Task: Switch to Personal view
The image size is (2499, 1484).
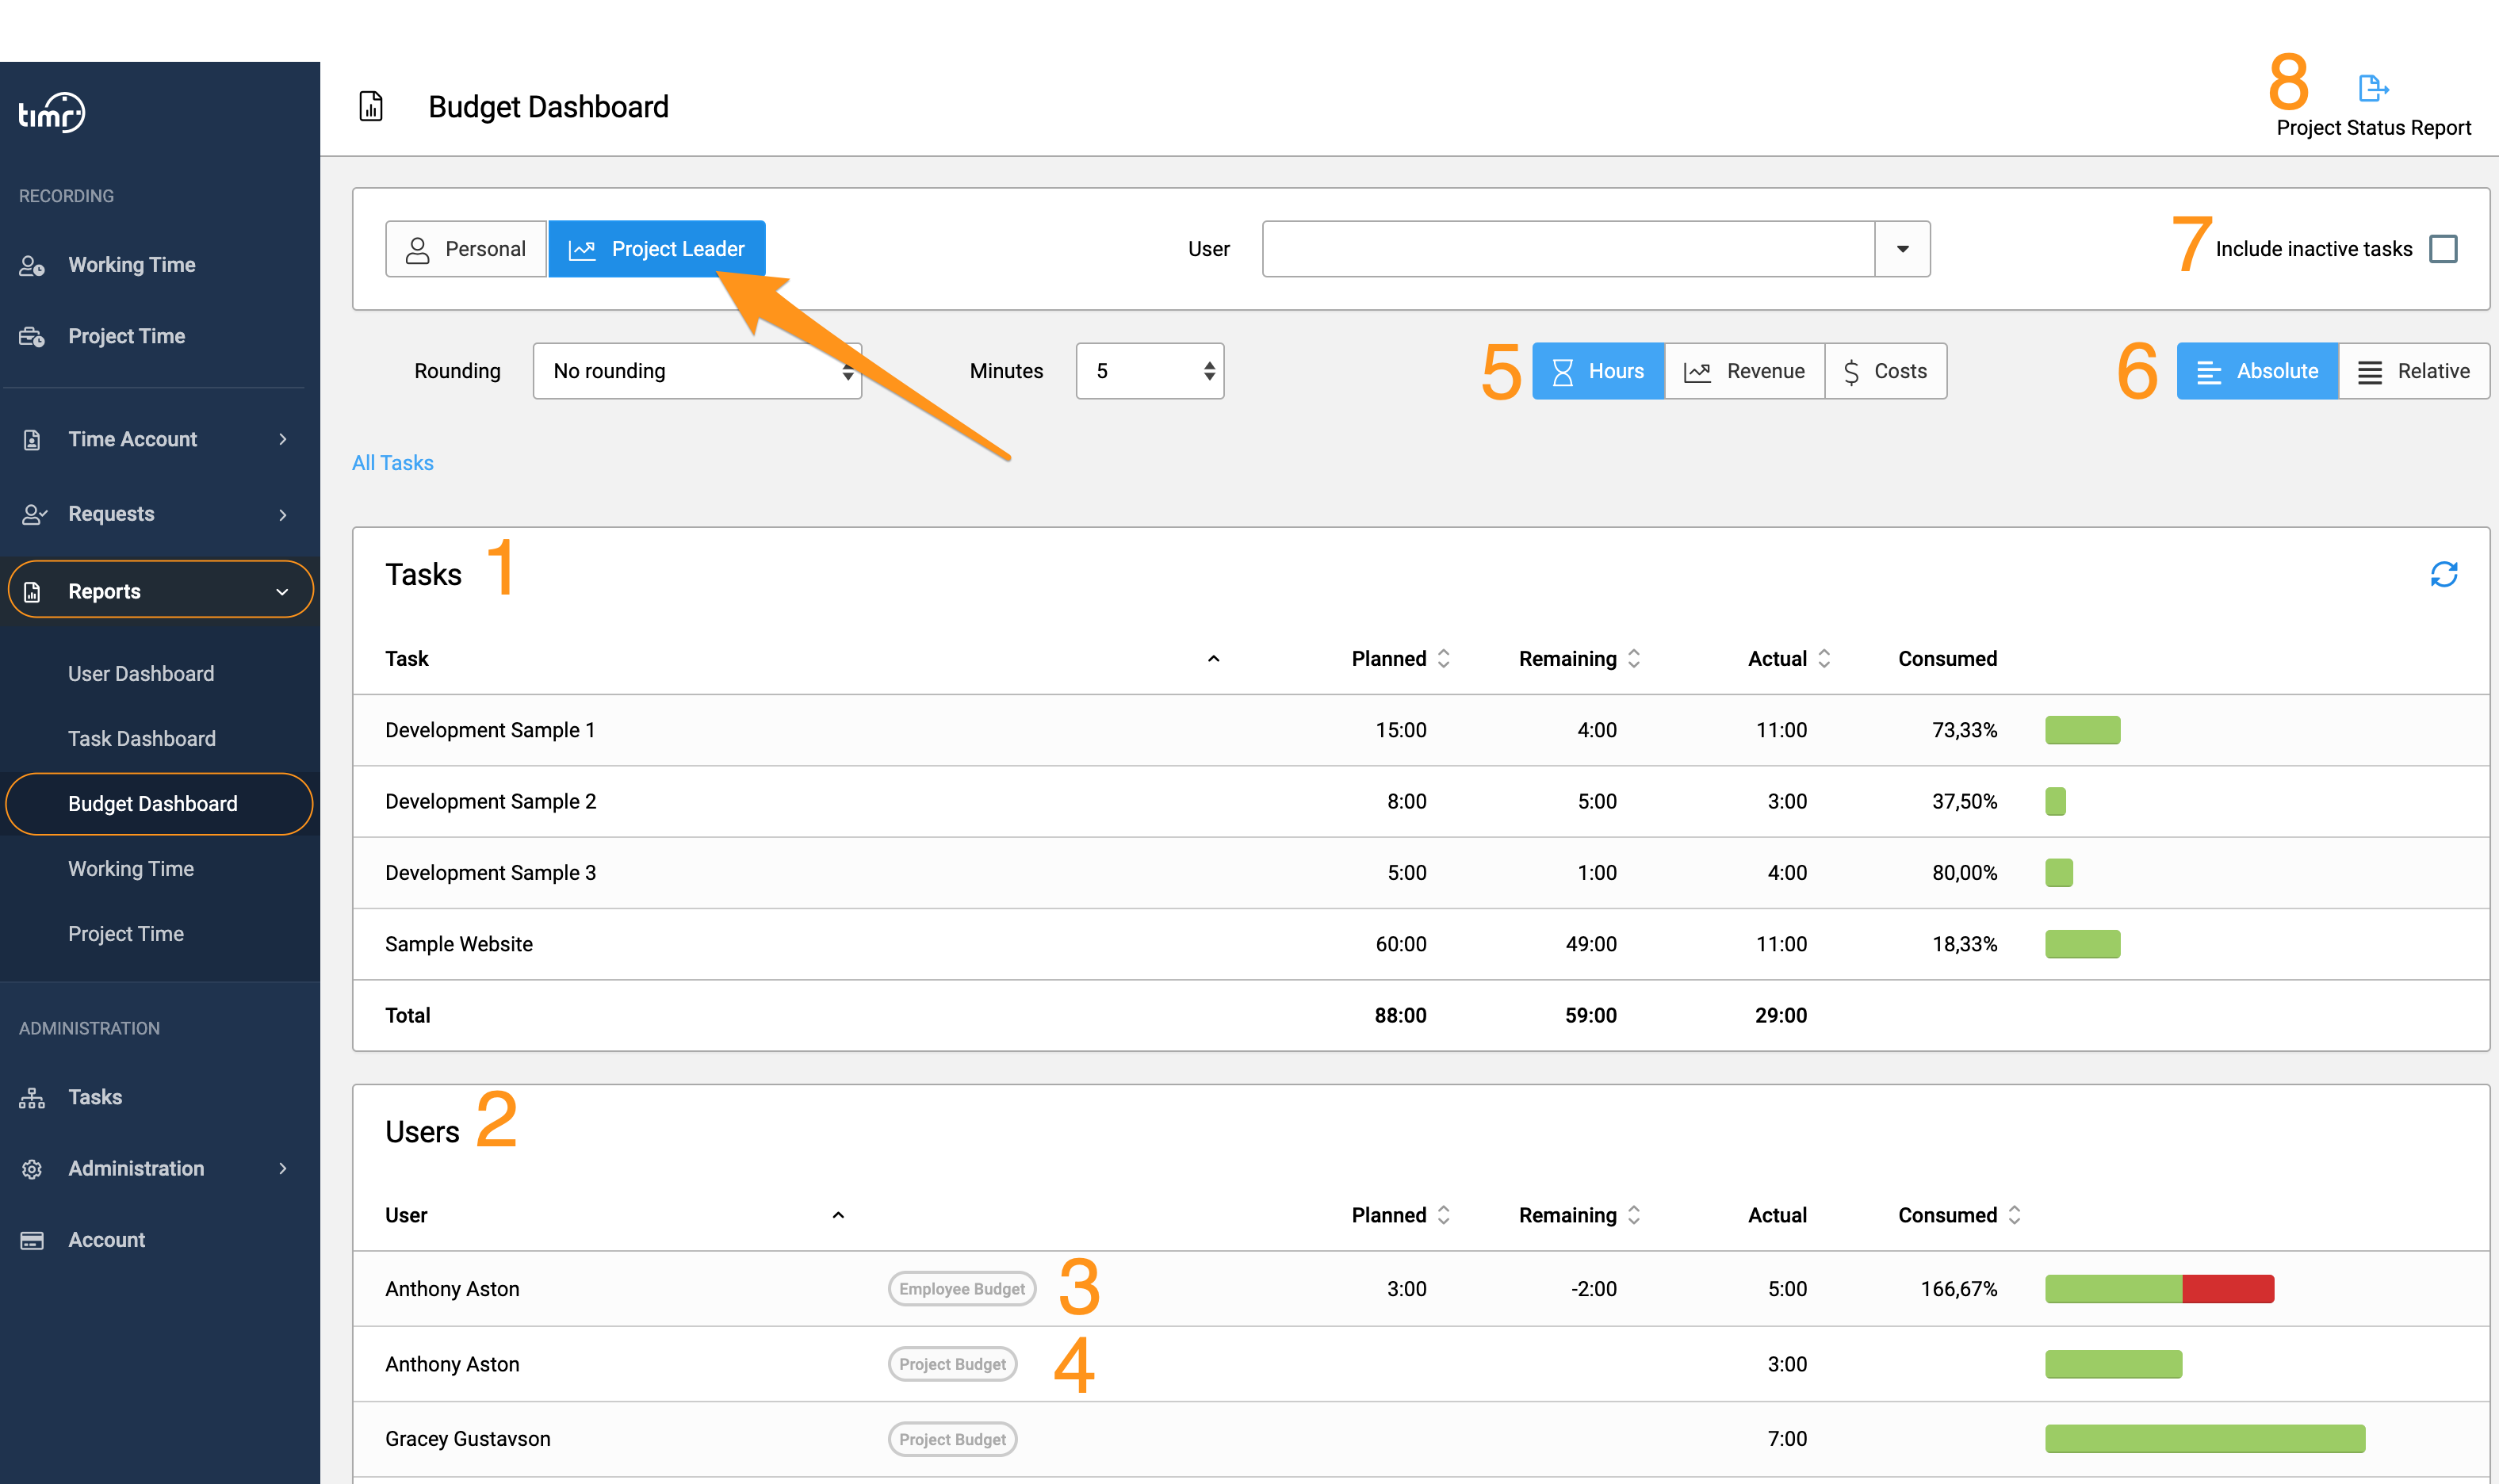Action: click(x=466, y=249)
